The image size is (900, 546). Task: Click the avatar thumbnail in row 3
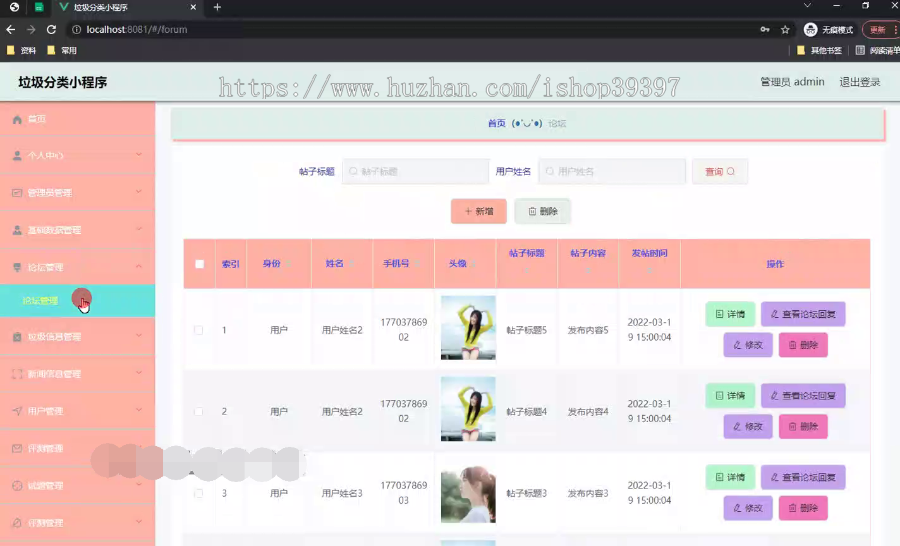coord(468,493)
